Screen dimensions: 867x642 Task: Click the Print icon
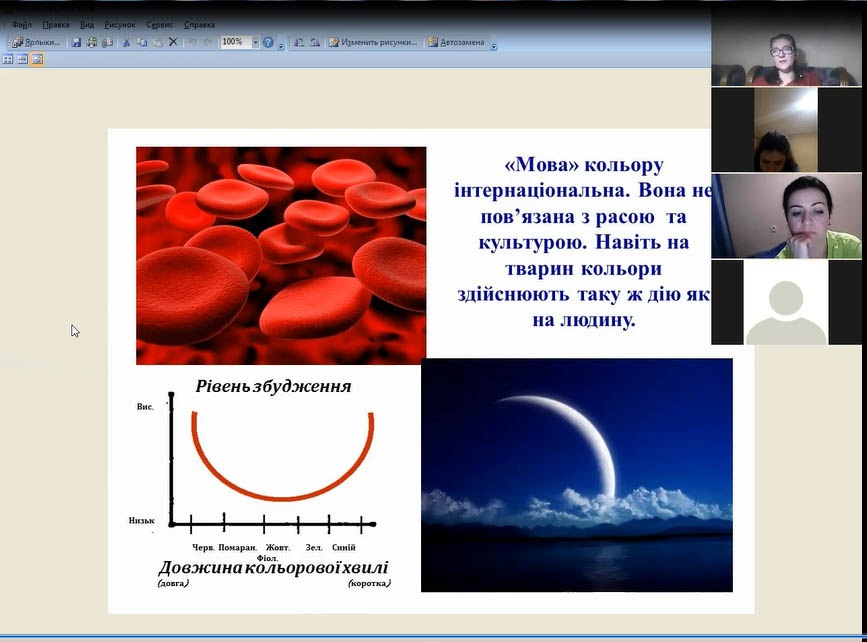pyautogui.click(x=92, y=42)
